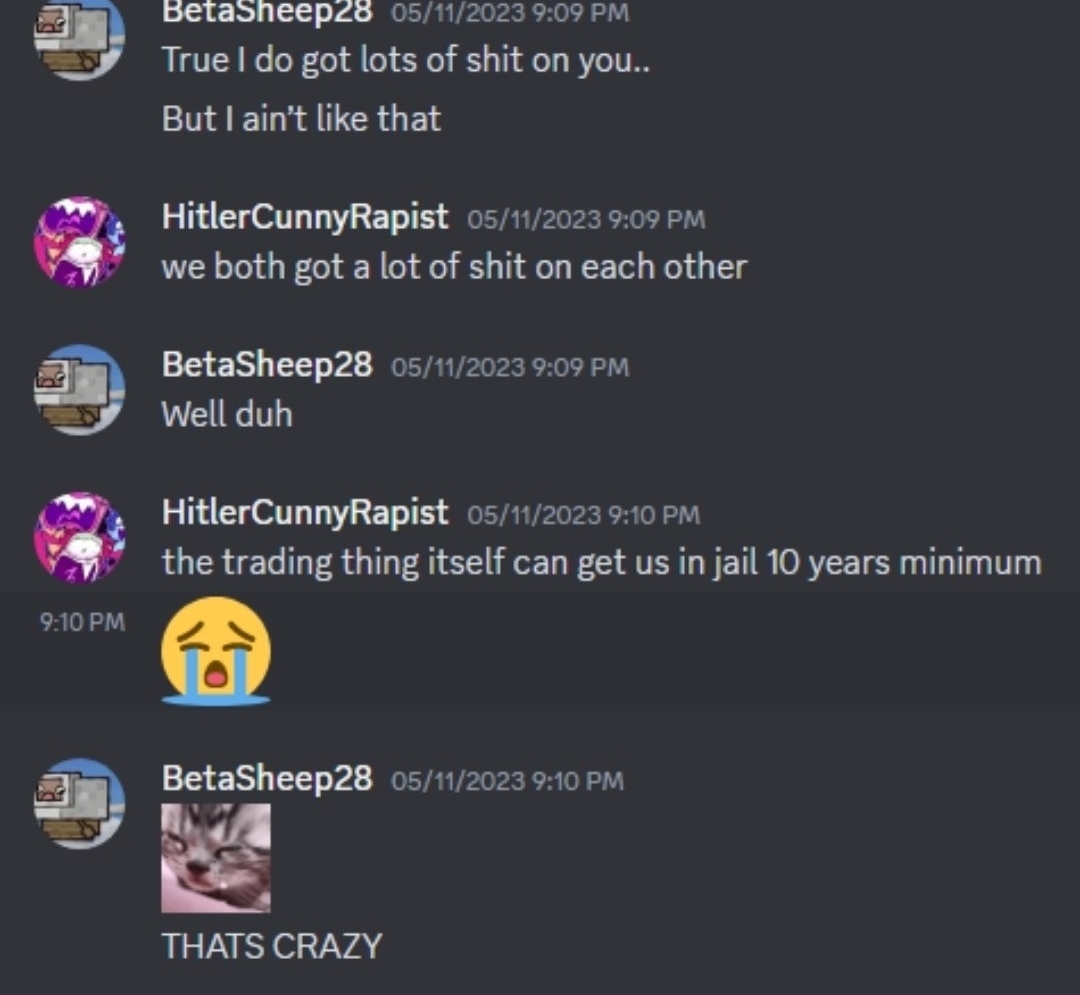Image resolution: width=1080 pixels, height=995 pixels.
Task: Click the BetaSheep28 username above the cat image
Action: pyautogui.click(x=267, y=778)
